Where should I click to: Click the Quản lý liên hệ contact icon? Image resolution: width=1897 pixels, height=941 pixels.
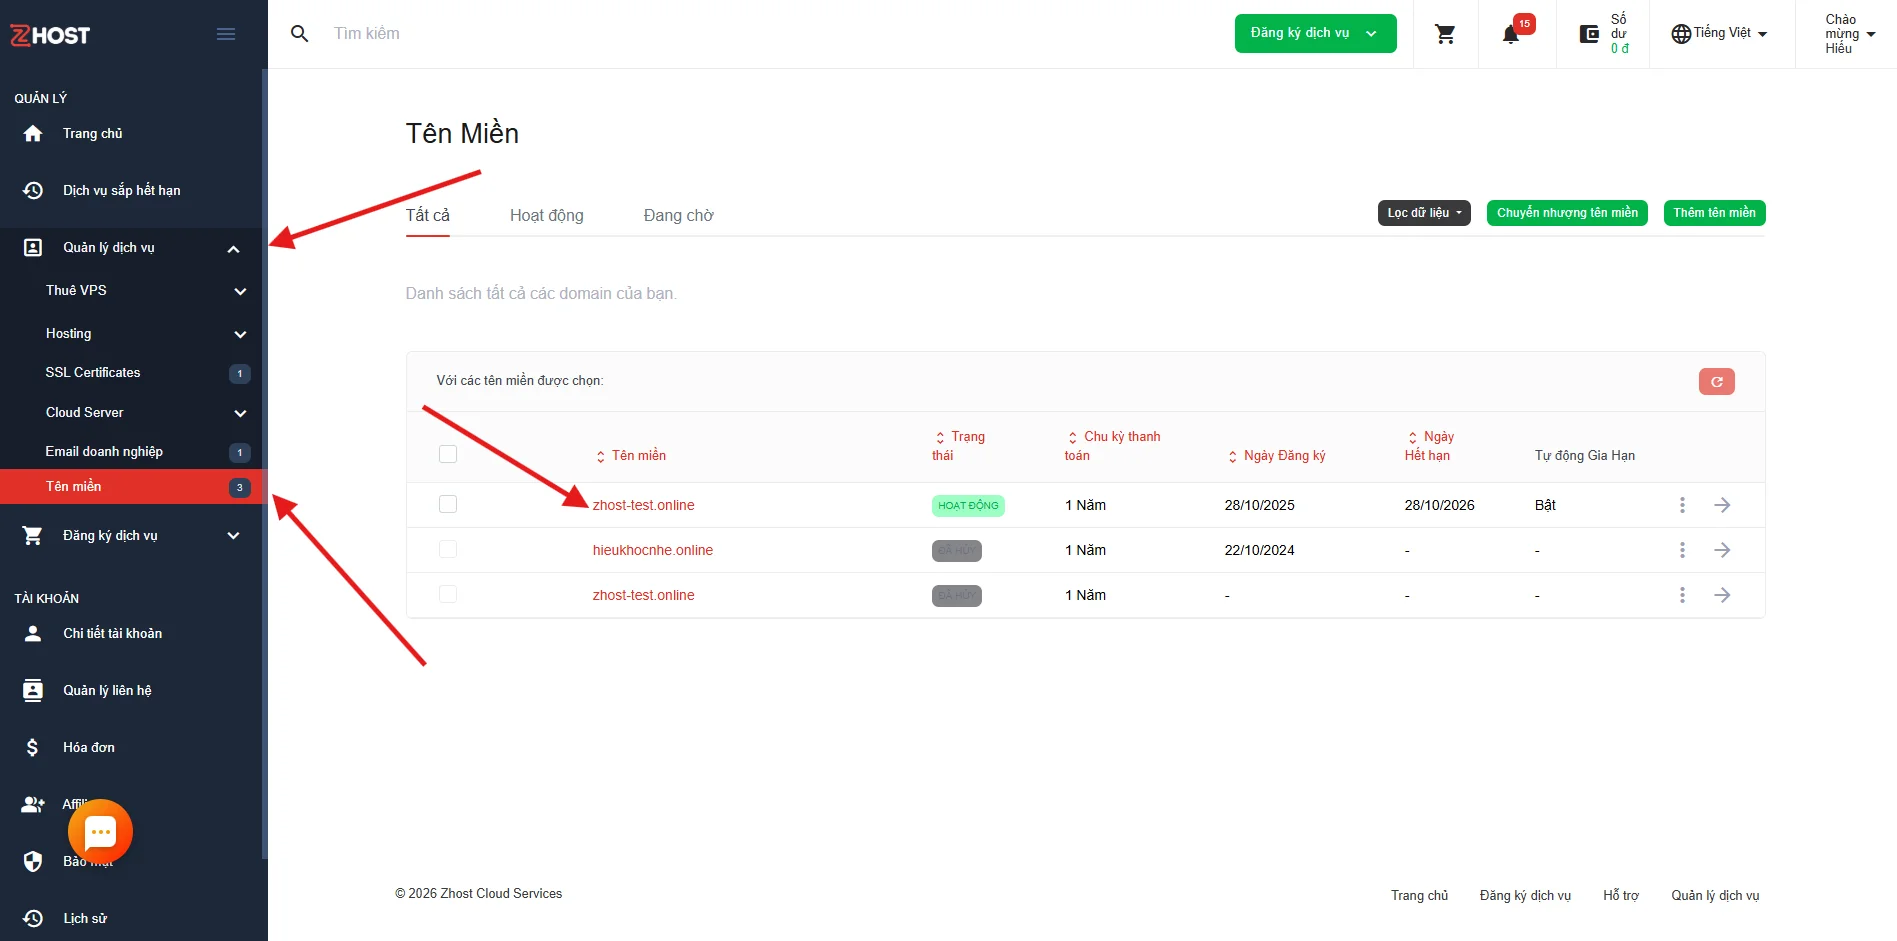coord(33,690)
